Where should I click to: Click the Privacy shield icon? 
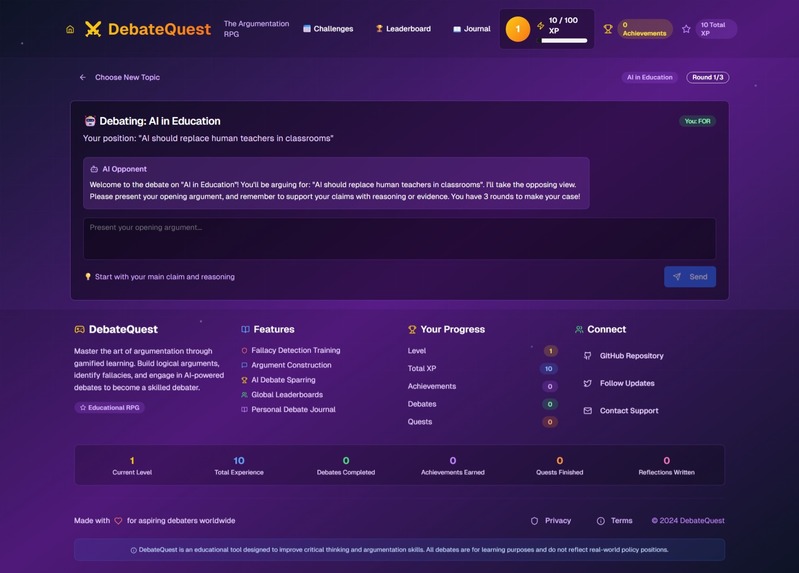tap(535, 521)
